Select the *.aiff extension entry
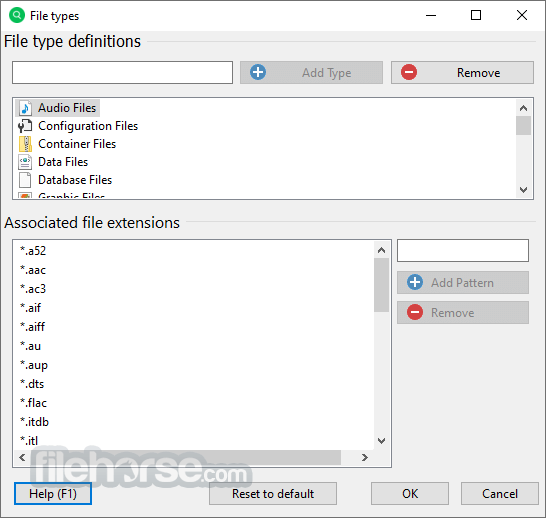This screenshot has width=546, height=518. (32, 327)
